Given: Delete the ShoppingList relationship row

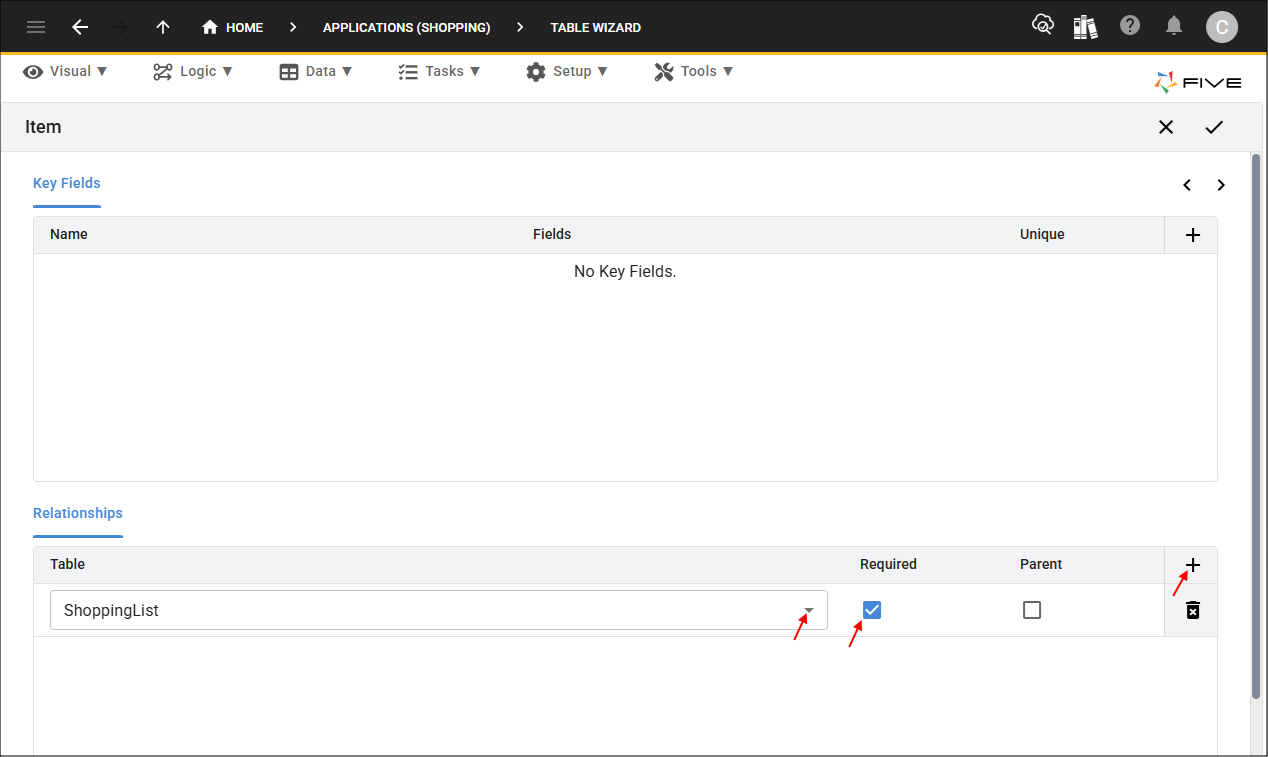Looking at the screenshot, I should coord(1192,610).
